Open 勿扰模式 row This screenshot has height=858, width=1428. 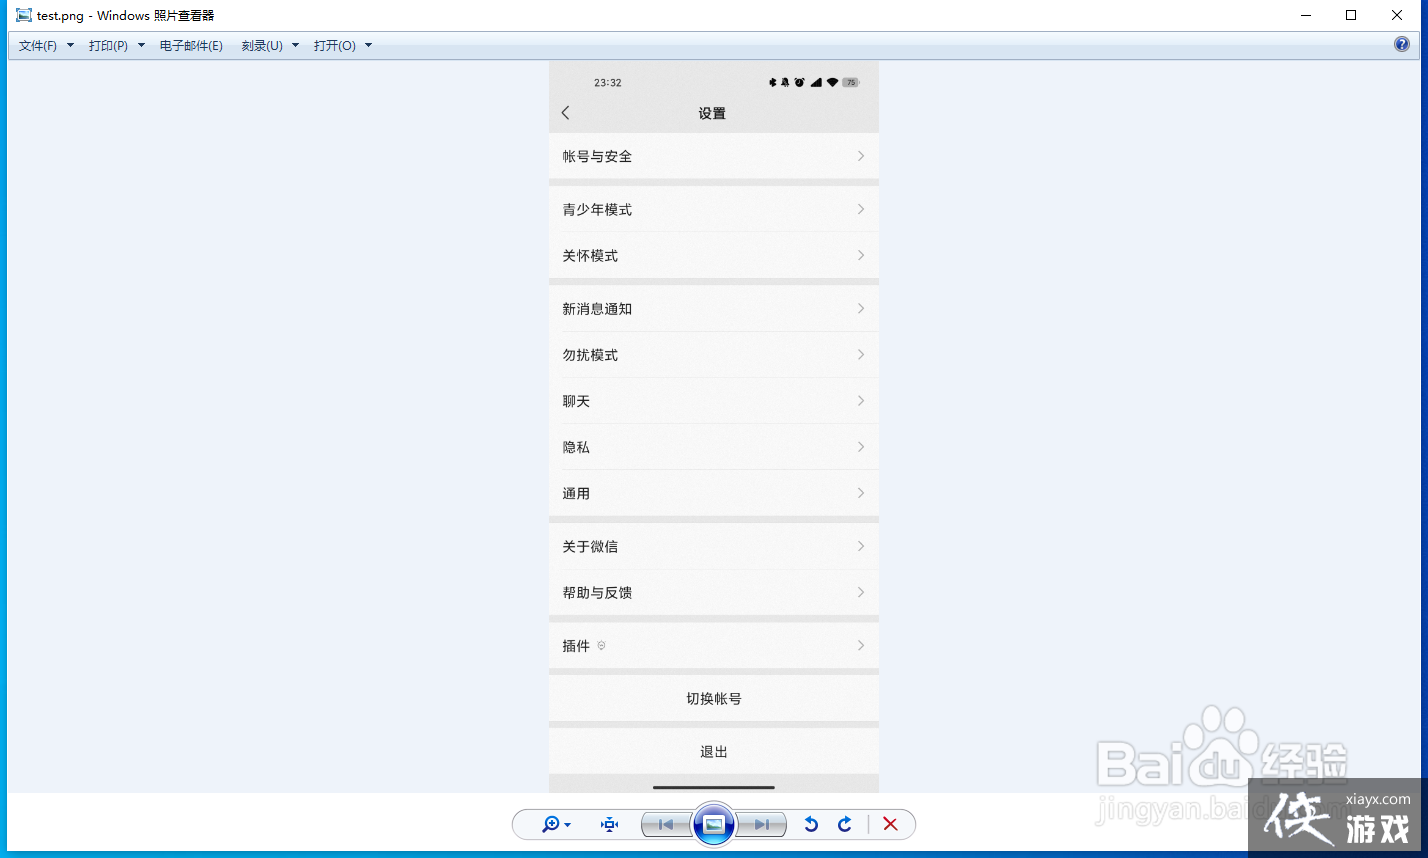tap(714, 354)
